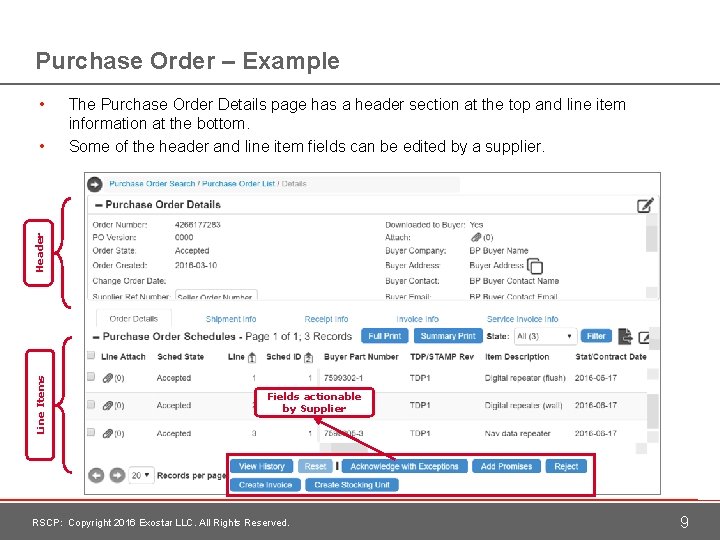Sort by Sched ID using the arrow icon

point(309,357)
